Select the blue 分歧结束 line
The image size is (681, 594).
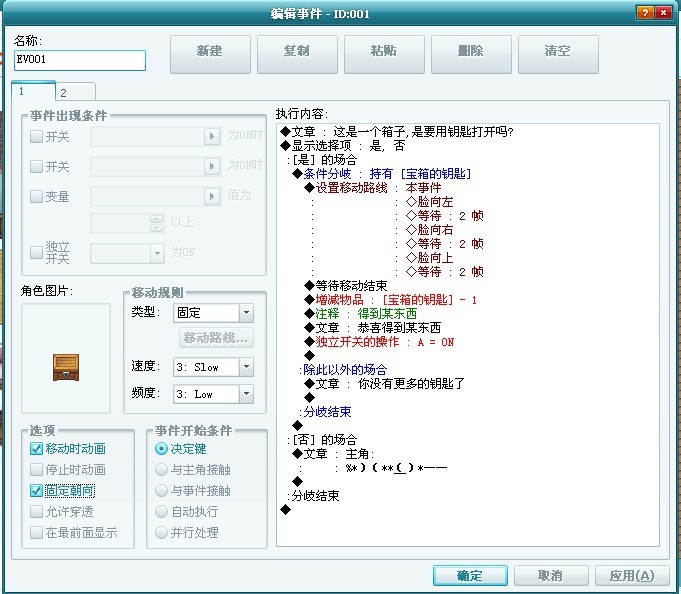(x=325, y=412)
